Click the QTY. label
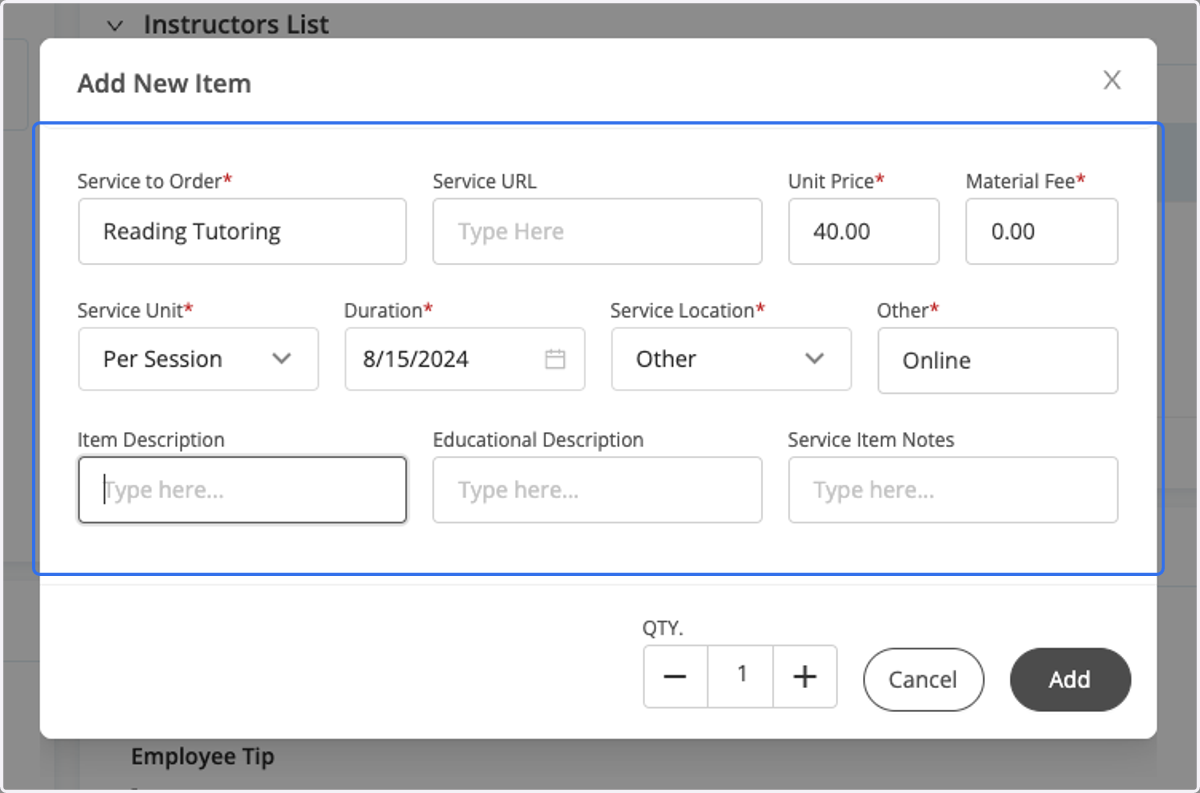Viewport: 1200px width, 793px height. click(663, 628)
